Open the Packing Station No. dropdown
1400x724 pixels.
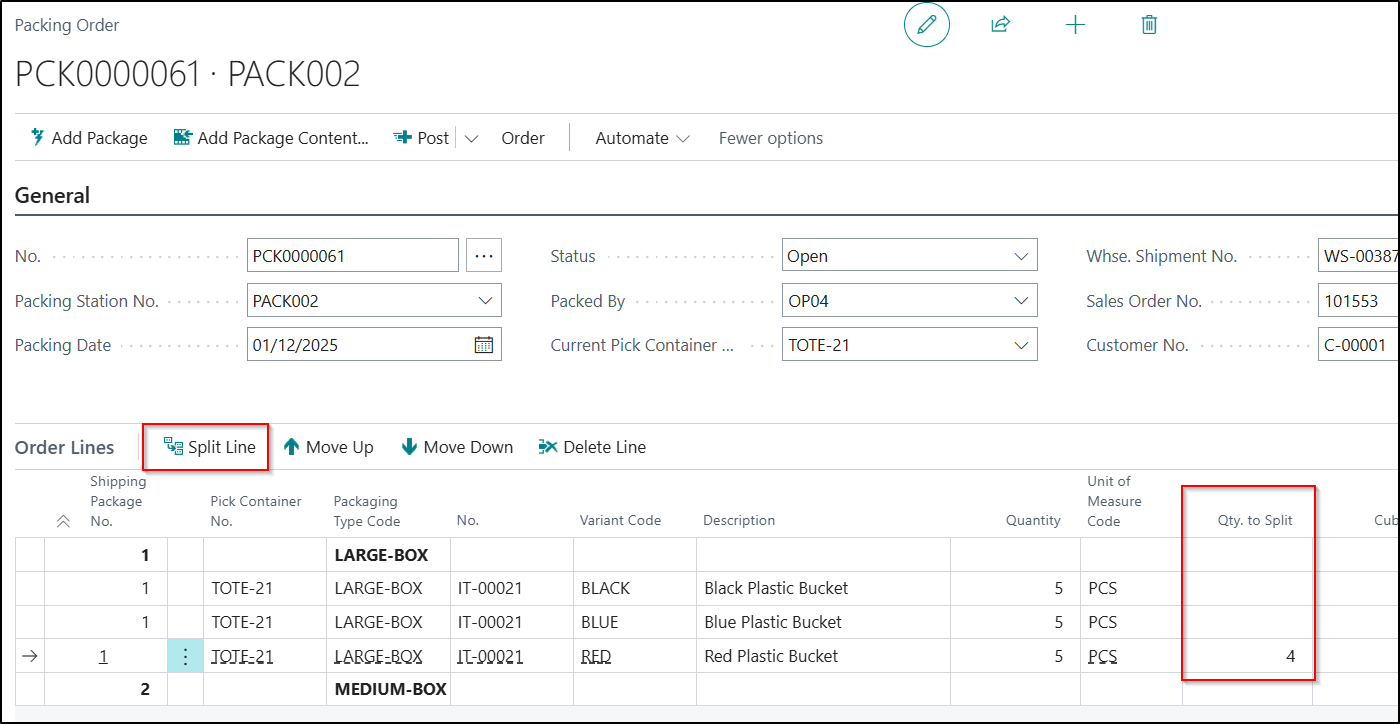pyautogui.click(x=486, y=300)
